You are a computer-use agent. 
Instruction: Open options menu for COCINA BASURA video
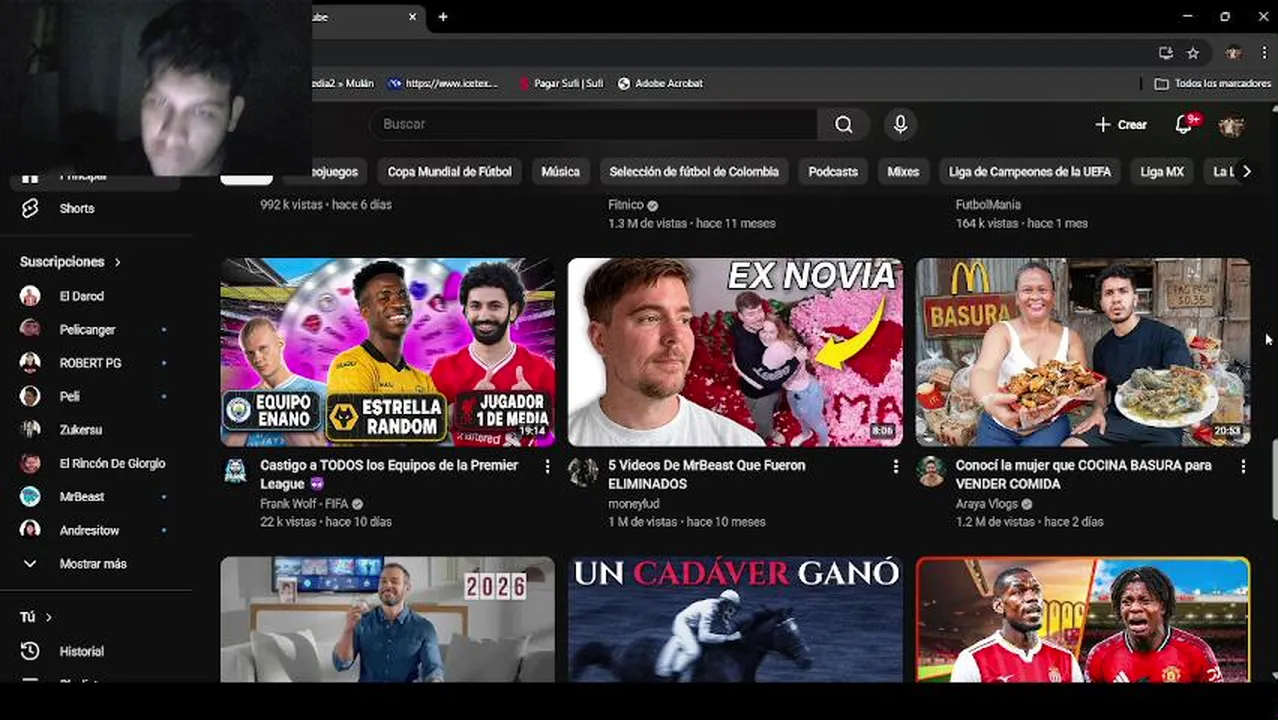1243,467
